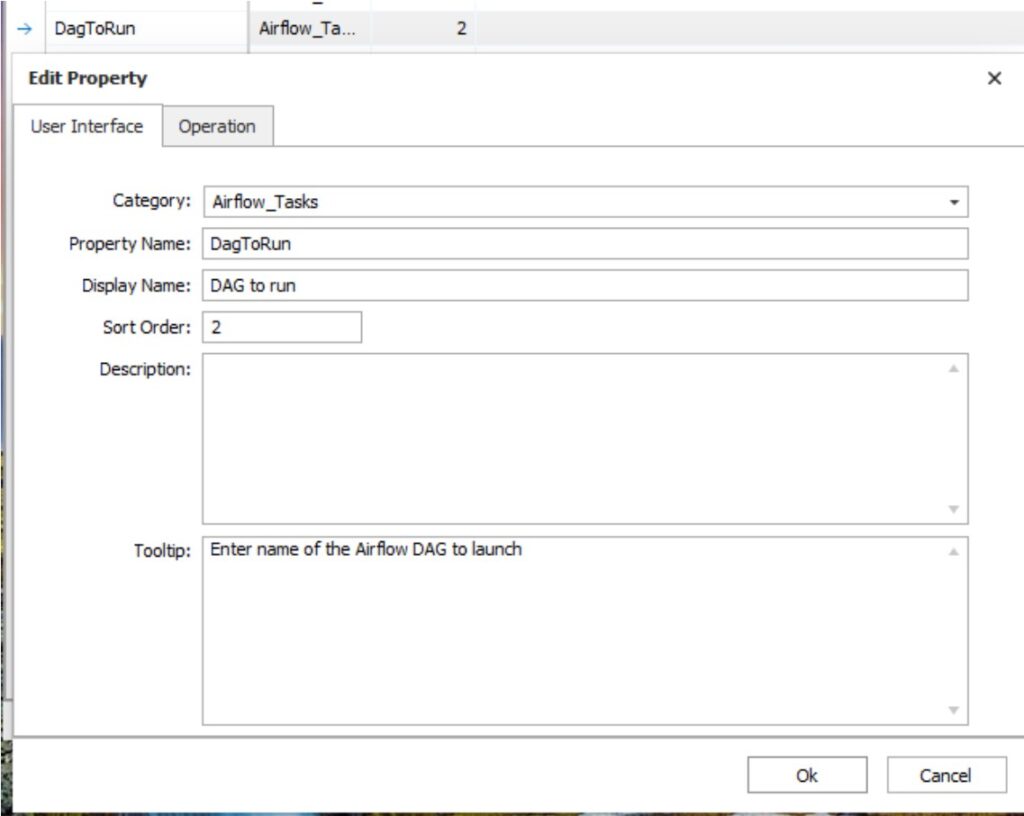Viewport: 1024px width, 816px height.
Task: Click the Tooltip scrollbar down arrow
Action: click(954, 710)
